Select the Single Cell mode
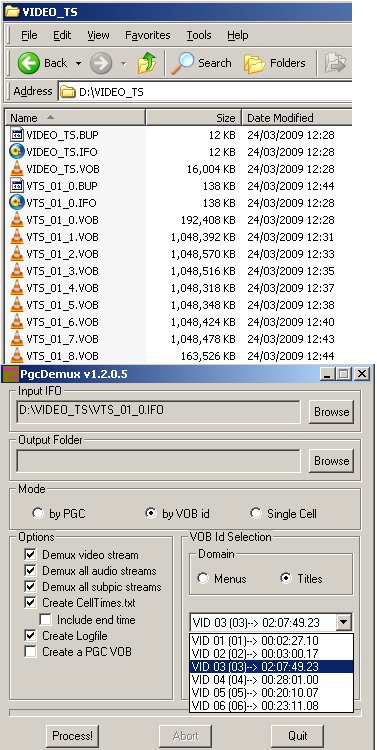 pos(256,514)
